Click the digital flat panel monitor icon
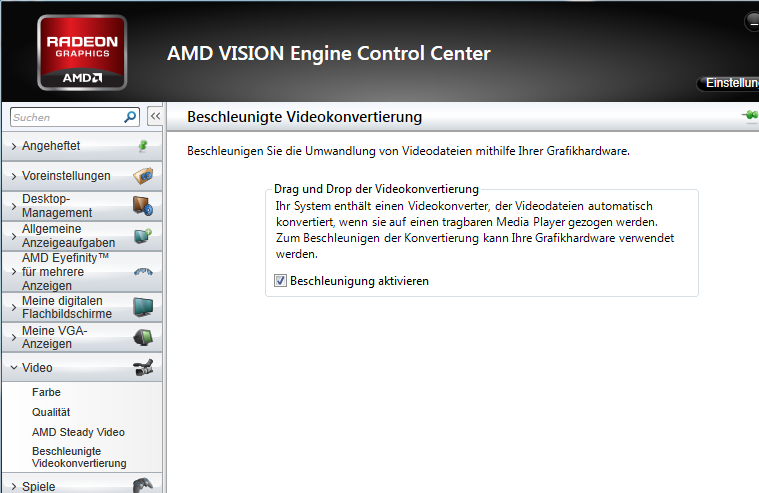The width and height of the screenshot is (759, 493). (x=143, y=307)
